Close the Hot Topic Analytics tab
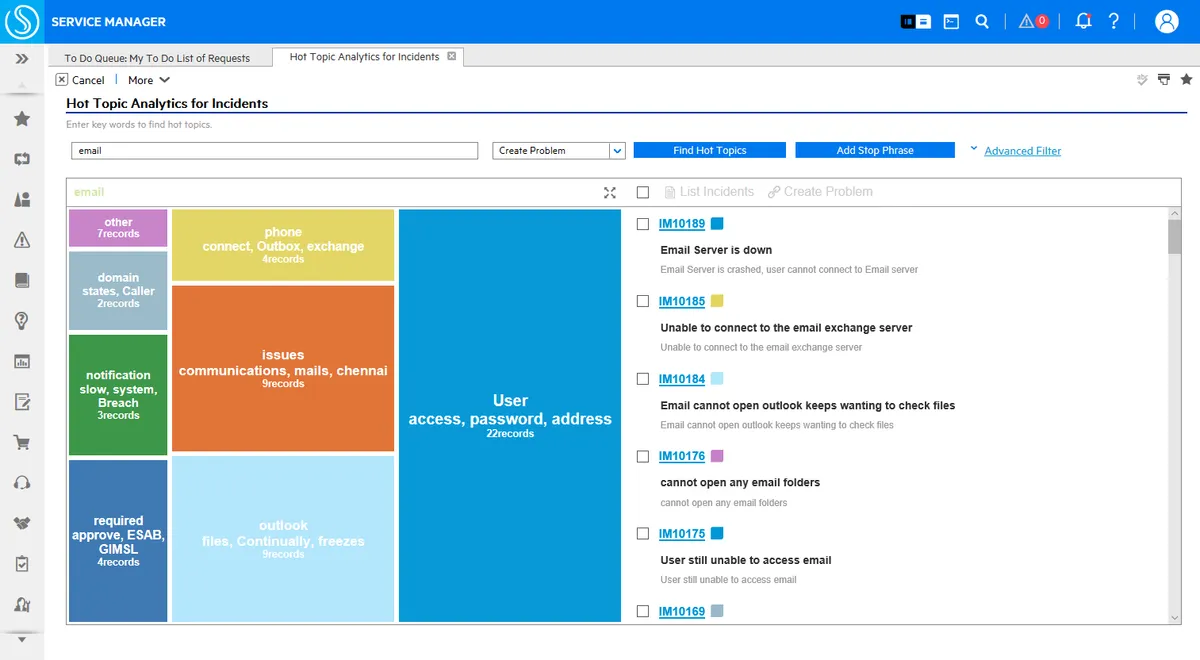 pos(452,57)
